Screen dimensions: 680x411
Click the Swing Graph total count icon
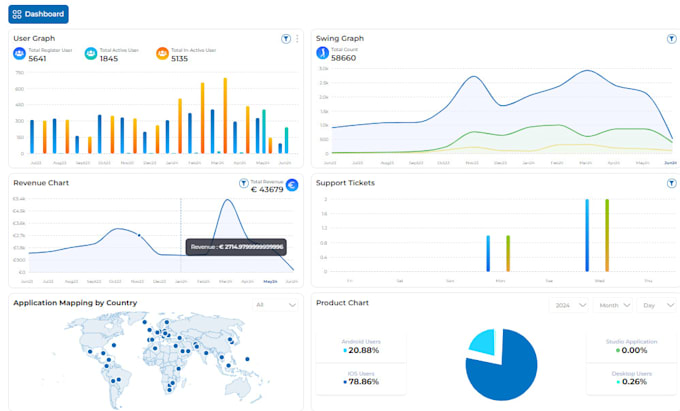click(322, 53)
